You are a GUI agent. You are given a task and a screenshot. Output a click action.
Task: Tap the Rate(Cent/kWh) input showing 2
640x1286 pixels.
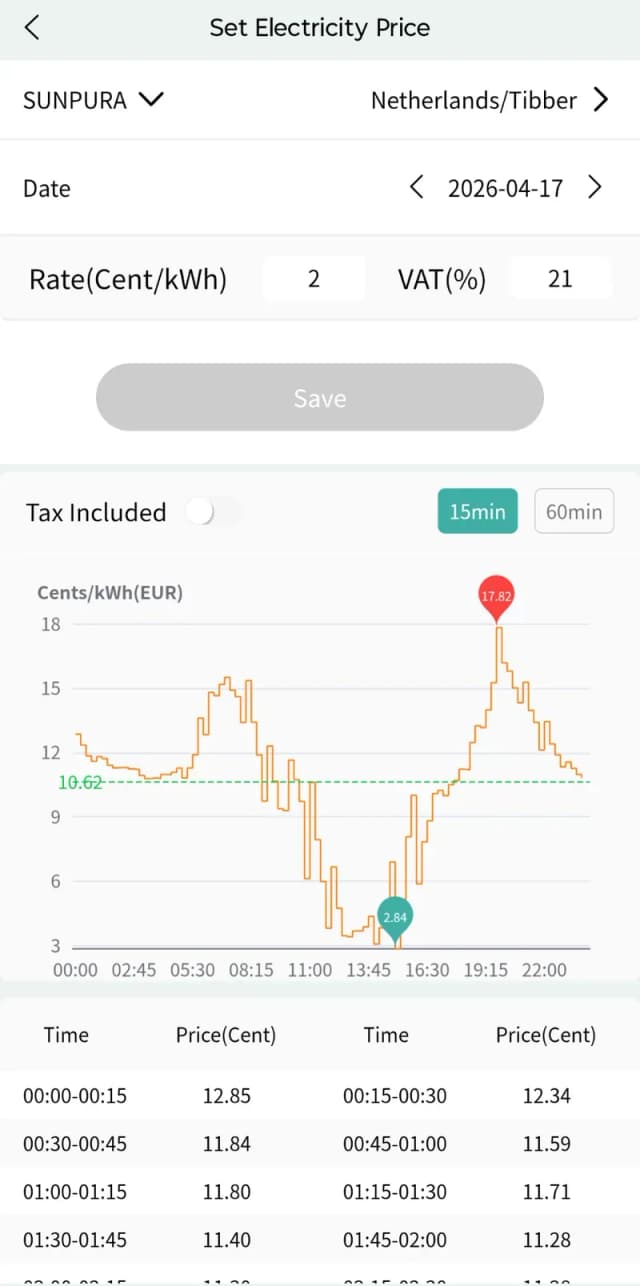coord(313,279)
